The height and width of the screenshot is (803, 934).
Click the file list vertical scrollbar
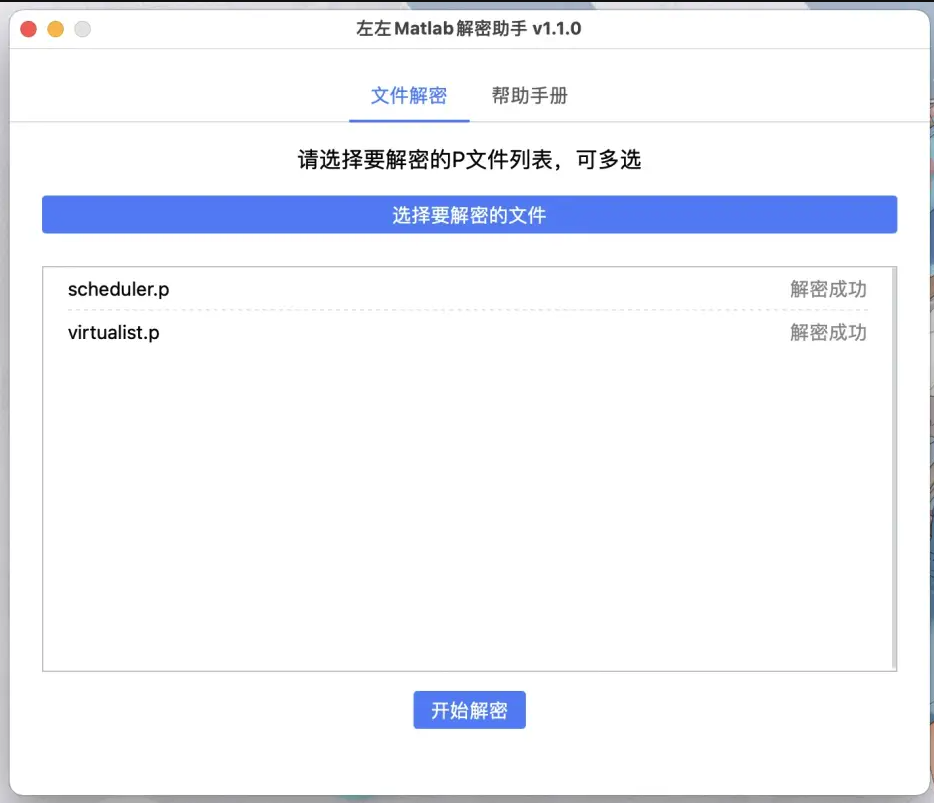893,468
